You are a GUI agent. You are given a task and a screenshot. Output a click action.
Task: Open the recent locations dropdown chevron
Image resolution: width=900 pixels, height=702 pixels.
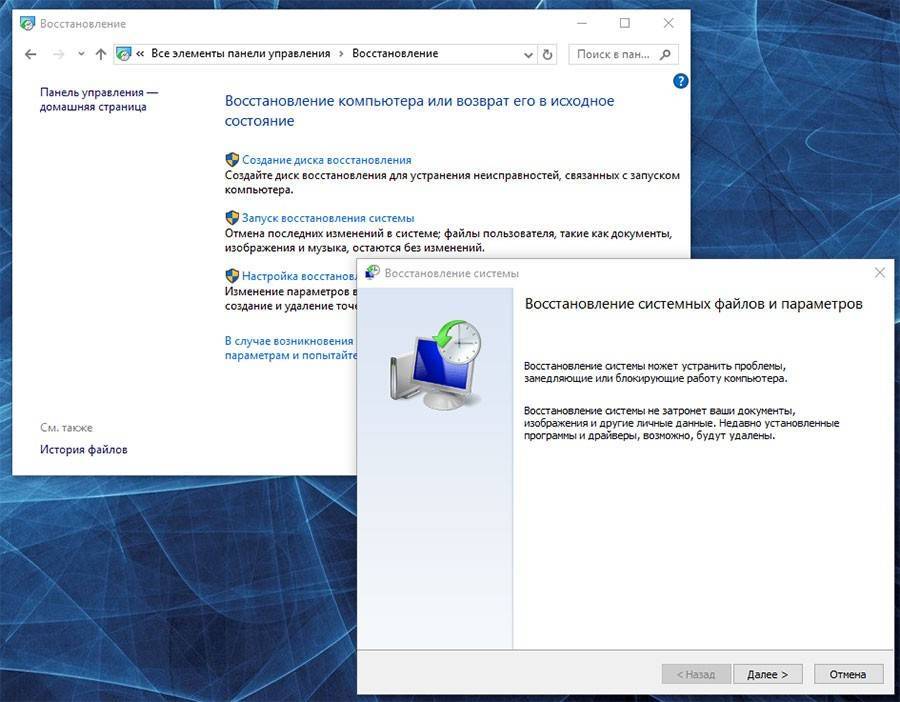(x=80, y=54)
